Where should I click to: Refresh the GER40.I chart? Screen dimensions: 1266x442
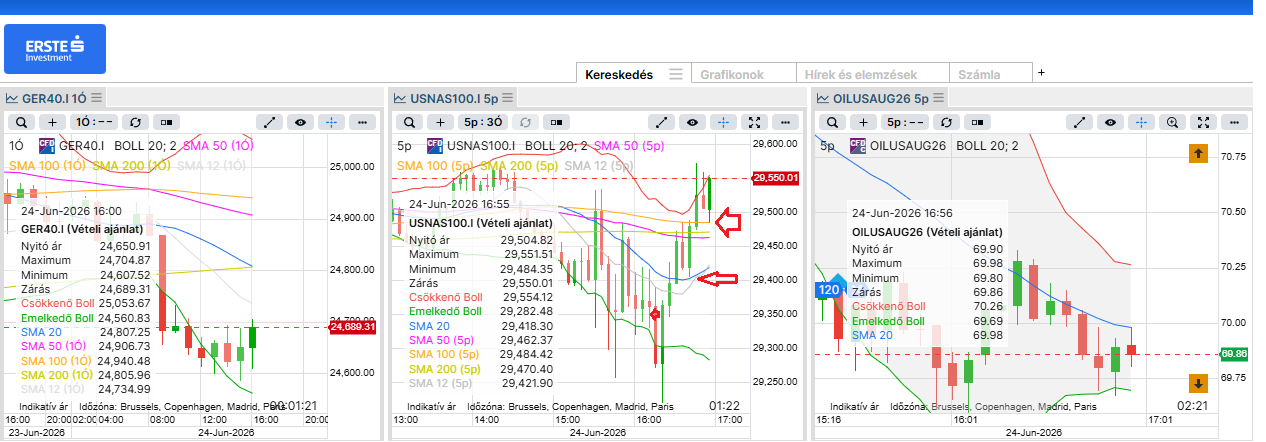pyautogui.click(x=135, y=122)
